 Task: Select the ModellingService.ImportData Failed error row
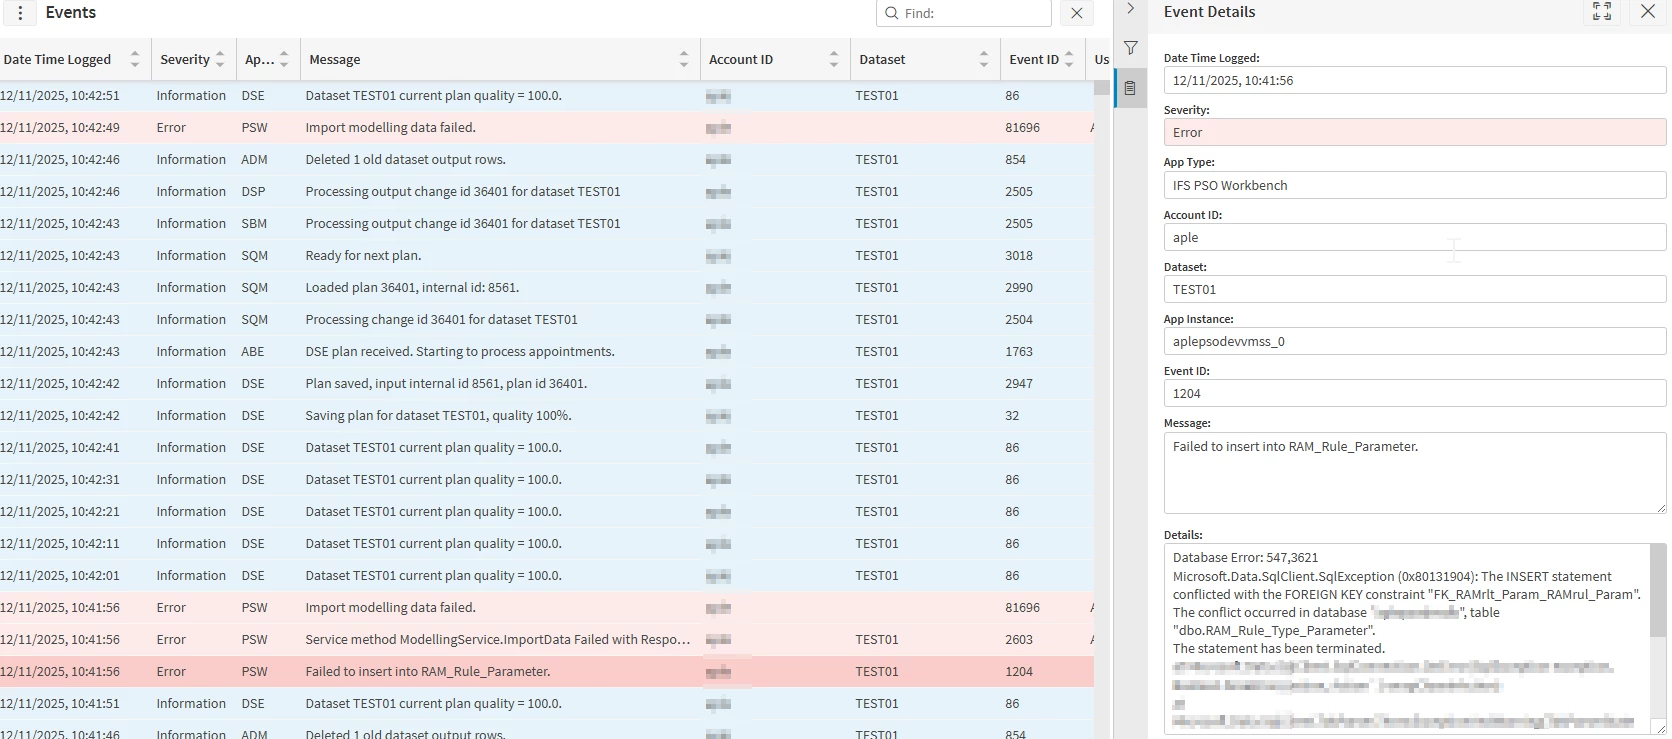pyautogui.click(x=497, y=640)
